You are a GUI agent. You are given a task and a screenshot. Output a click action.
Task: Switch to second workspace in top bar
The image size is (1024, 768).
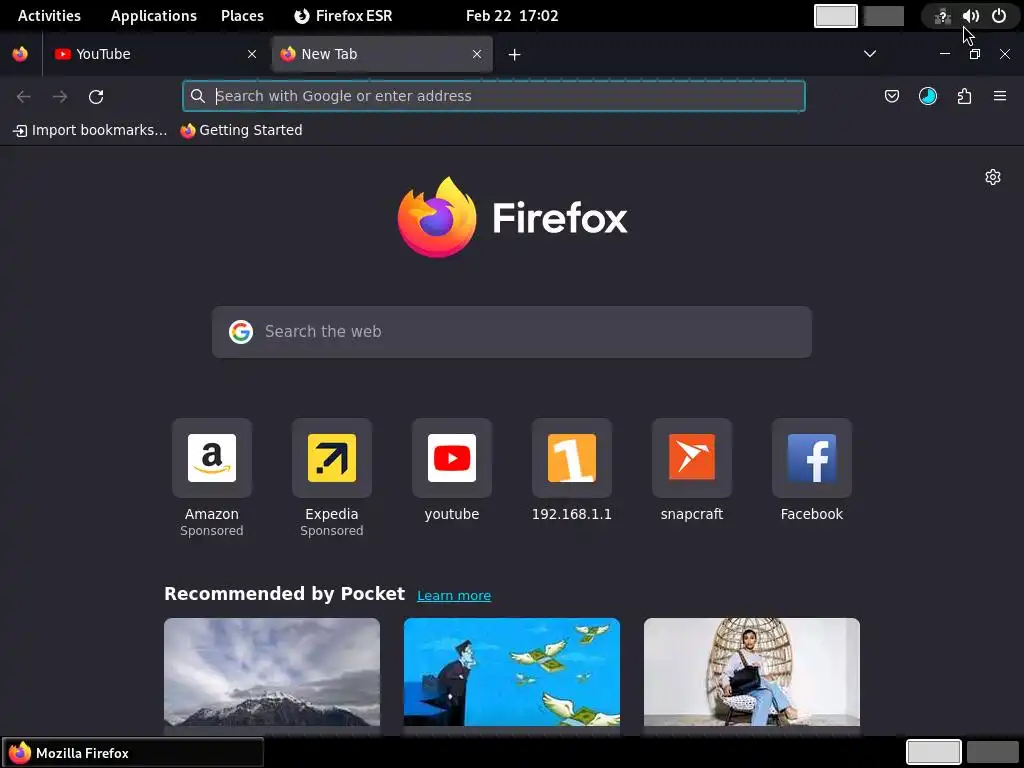tap(884, 16)
